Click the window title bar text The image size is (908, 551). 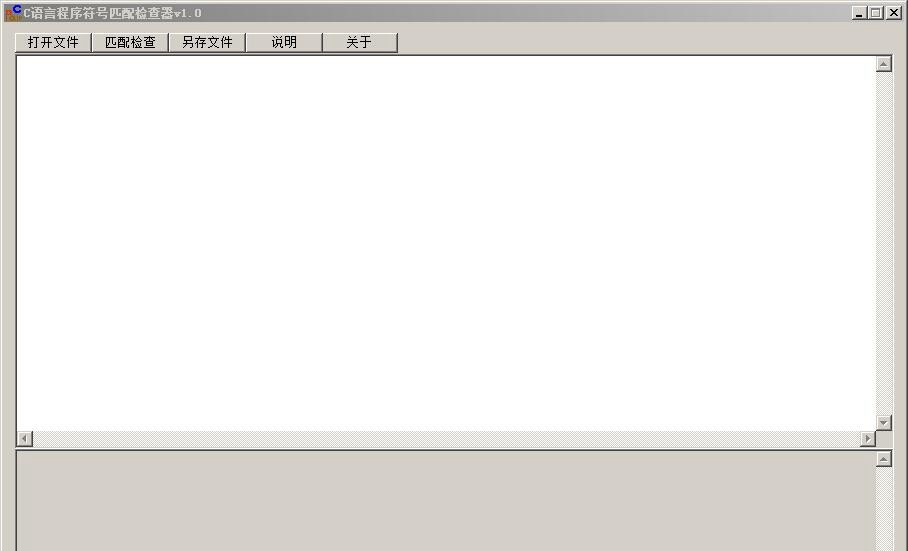pos(112,13)
